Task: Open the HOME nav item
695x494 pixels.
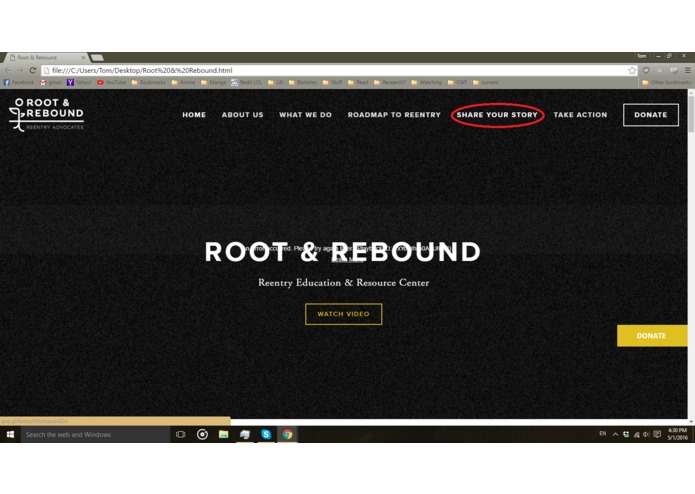Action: (x=194, y=115)
